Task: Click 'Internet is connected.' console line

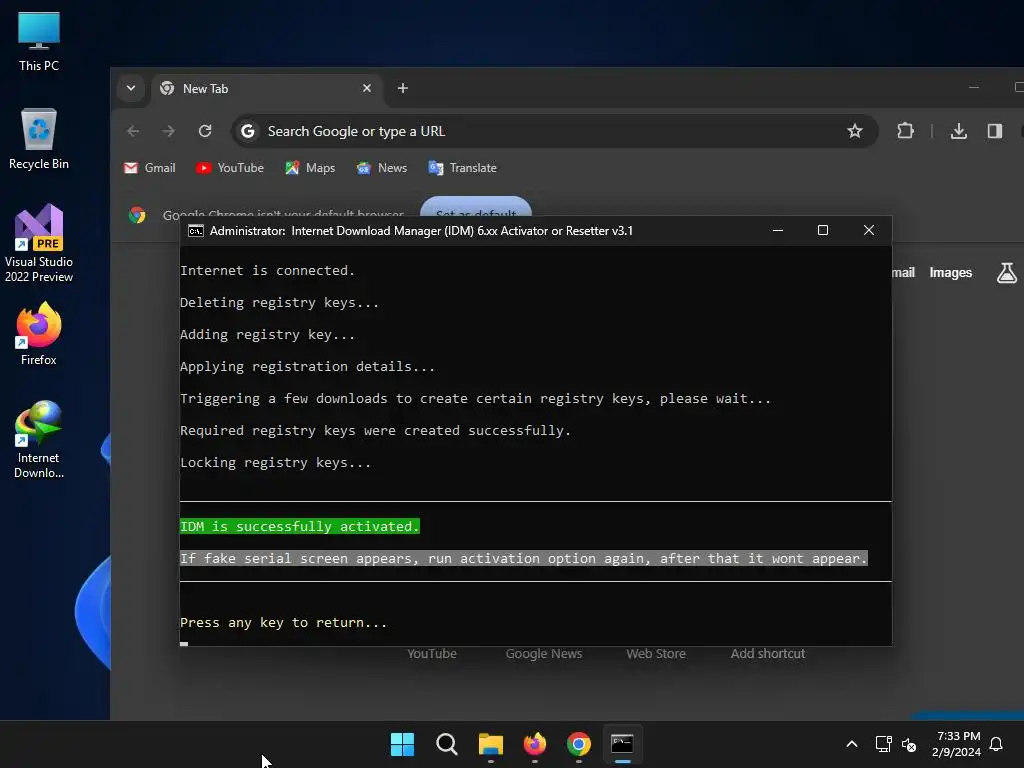Action: [x=268, y=270]
